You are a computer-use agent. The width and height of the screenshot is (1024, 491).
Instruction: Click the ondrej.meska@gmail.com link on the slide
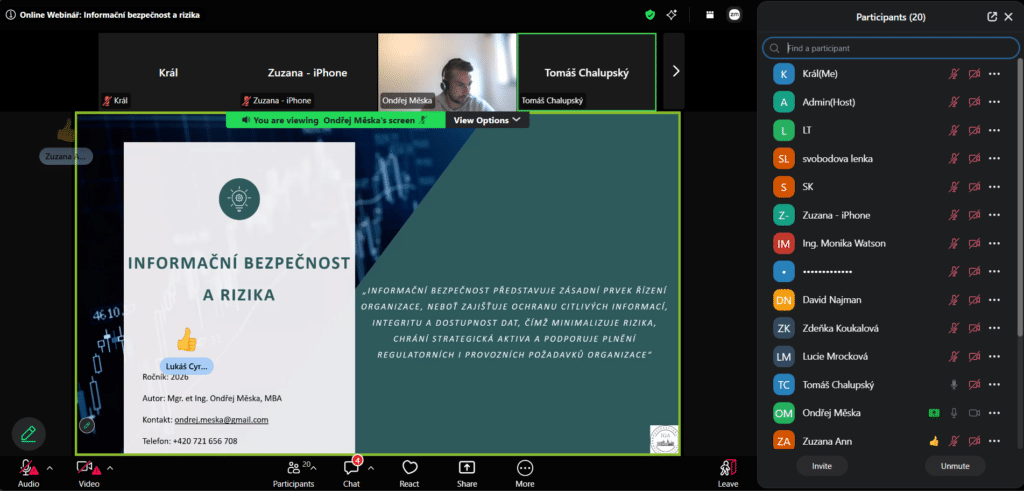click(221, 420)
